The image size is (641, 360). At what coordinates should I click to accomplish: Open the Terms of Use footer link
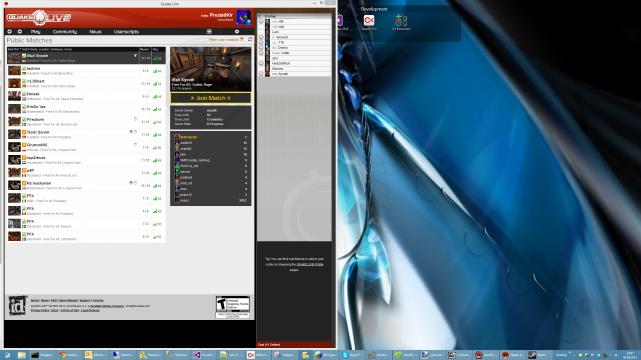click(69, 310)
